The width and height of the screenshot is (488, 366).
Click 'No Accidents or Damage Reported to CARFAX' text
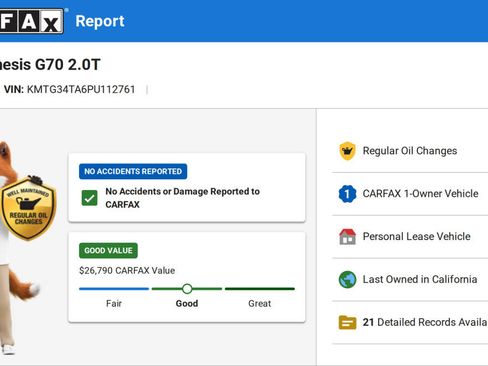point(183,198)
